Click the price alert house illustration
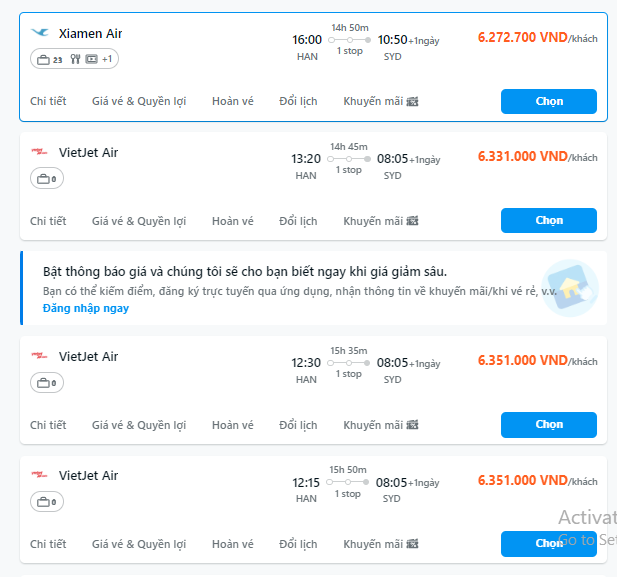The height and width of the screenshot is (577, 617). [x=570, y=288]
